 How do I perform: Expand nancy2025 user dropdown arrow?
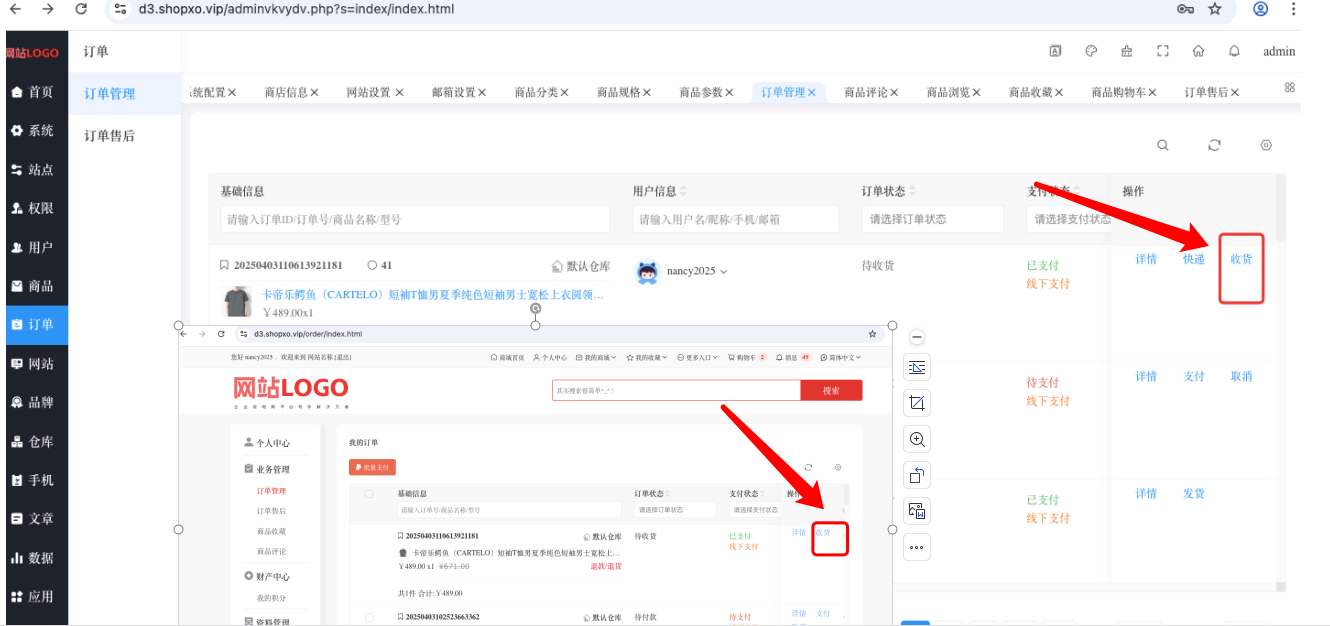[x=724, y=272]
